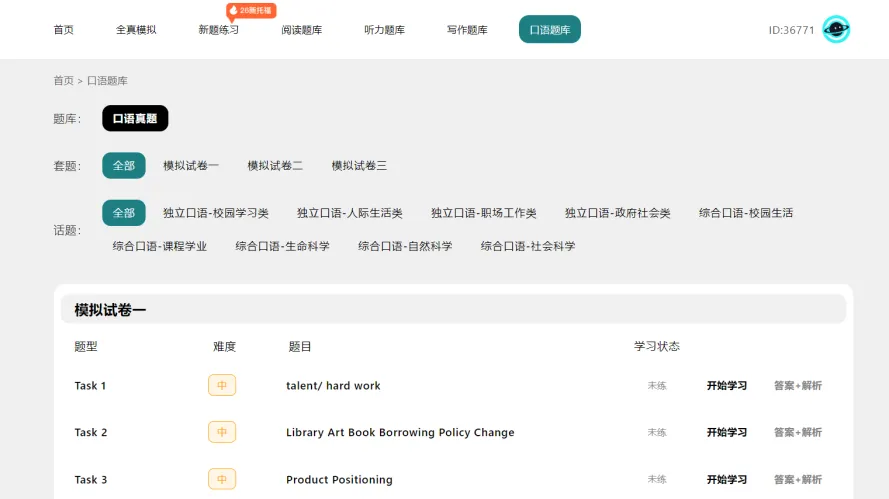Go to 首页 in top navigation

pos(64,29)
